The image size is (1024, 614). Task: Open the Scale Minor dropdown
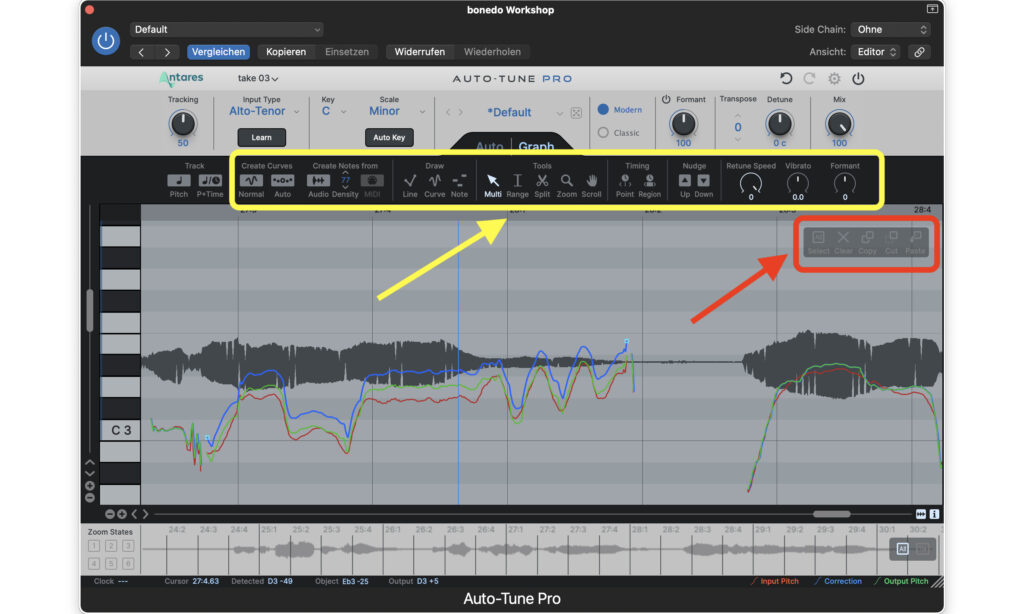(x=396, y=112)
